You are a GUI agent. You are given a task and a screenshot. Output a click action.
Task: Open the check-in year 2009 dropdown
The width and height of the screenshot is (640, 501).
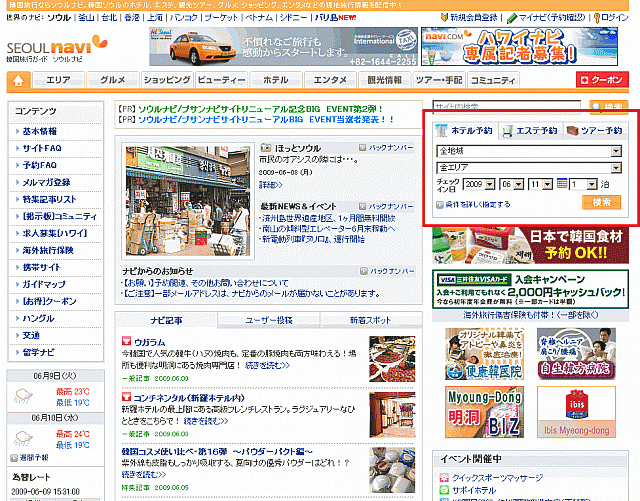[479, 185]
